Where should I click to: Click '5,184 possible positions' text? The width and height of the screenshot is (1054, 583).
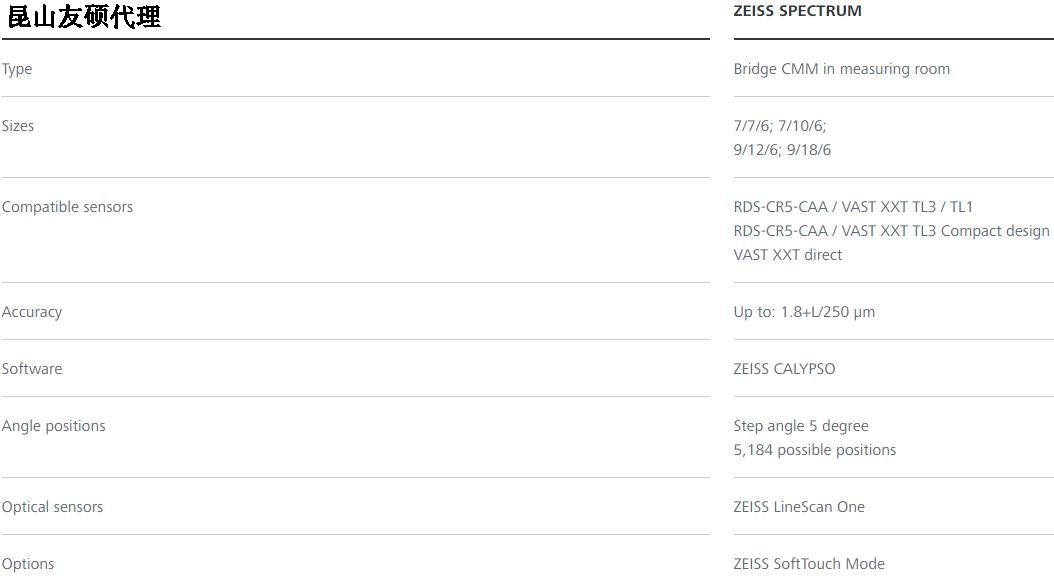tap(815, 450)
